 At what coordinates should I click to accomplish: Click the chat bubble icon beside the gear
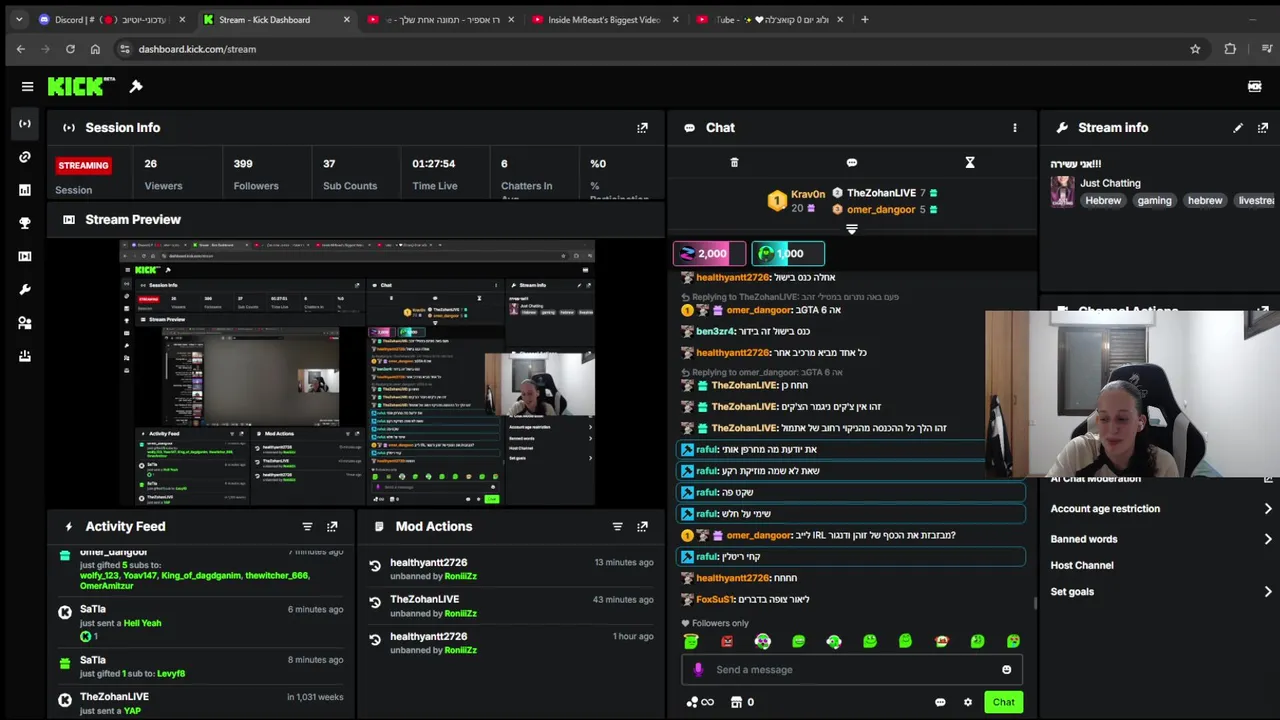tap(940, 702)
